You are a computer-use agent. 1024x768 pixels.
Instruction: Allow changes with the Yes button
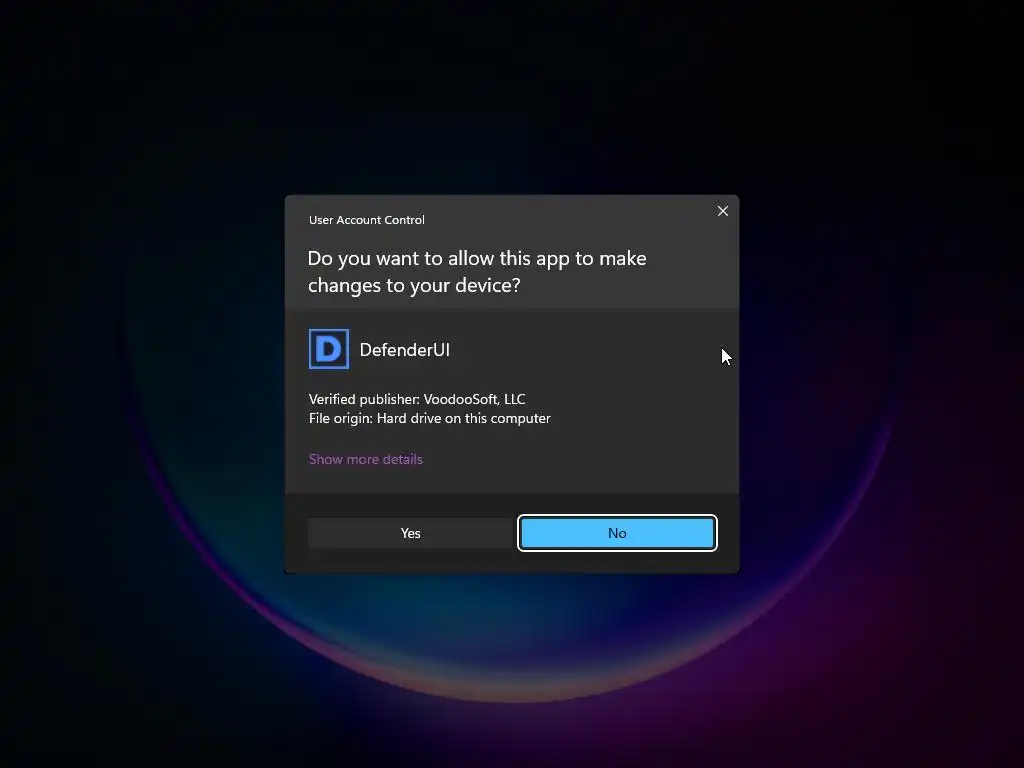pos(410,533)
